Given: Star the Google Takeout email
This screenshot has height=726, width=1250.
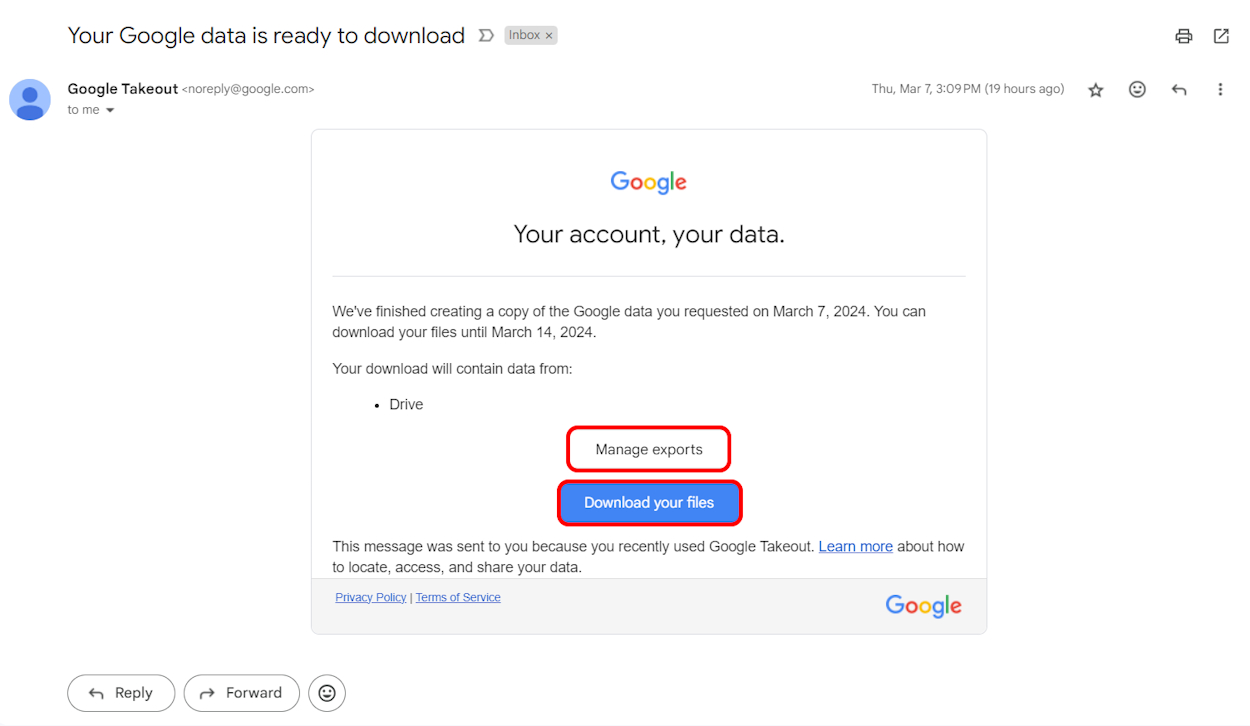Looking at the screenshot, I should coord(1095,89).
